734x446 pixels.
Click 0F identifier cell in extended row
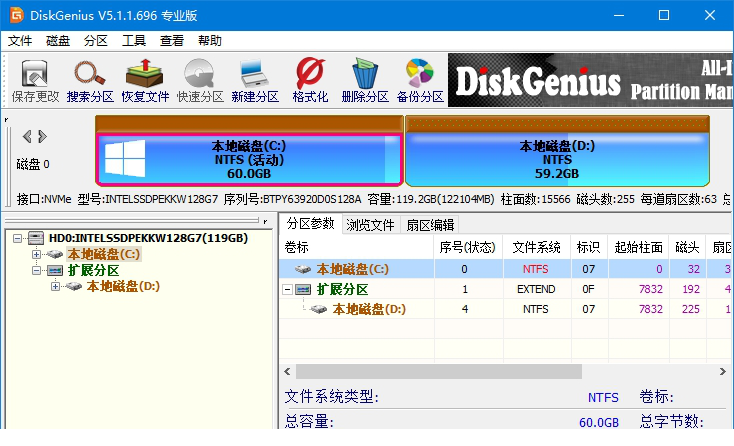pos(588,289)
